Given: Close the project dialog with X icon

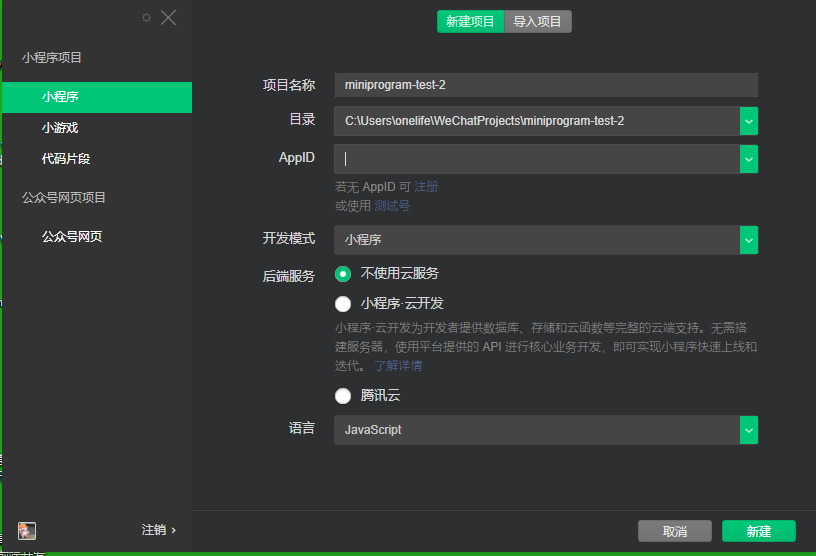Looking at the screenshot, I should (168, 17).
